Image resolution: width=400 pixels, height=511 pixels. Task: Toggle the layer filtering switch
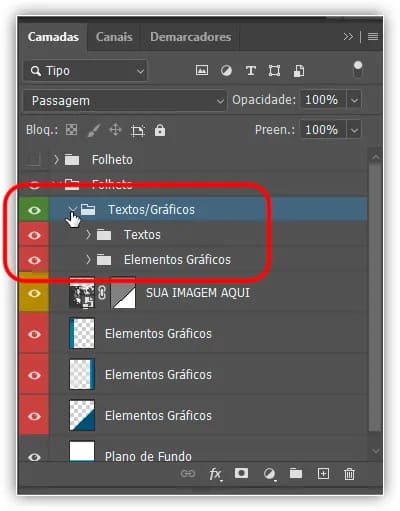click(358, 69)
